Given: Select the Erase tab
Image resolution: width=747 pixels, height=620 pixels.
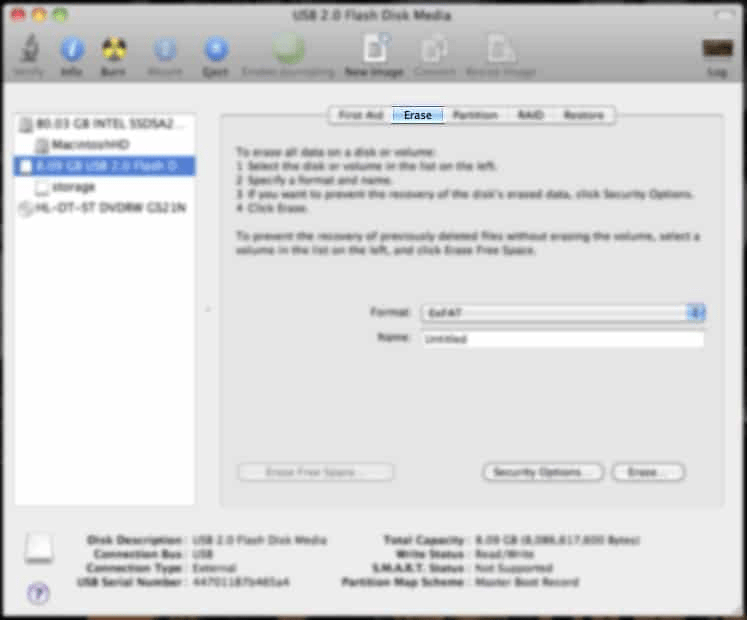Looking at the screenshot, I should 418,115.
